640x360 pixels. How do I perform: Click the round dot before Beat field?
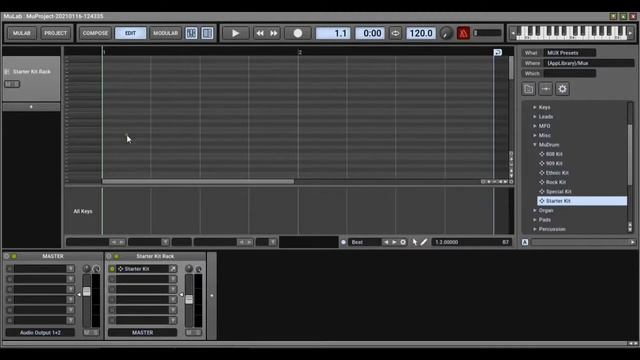click(343, 242)
